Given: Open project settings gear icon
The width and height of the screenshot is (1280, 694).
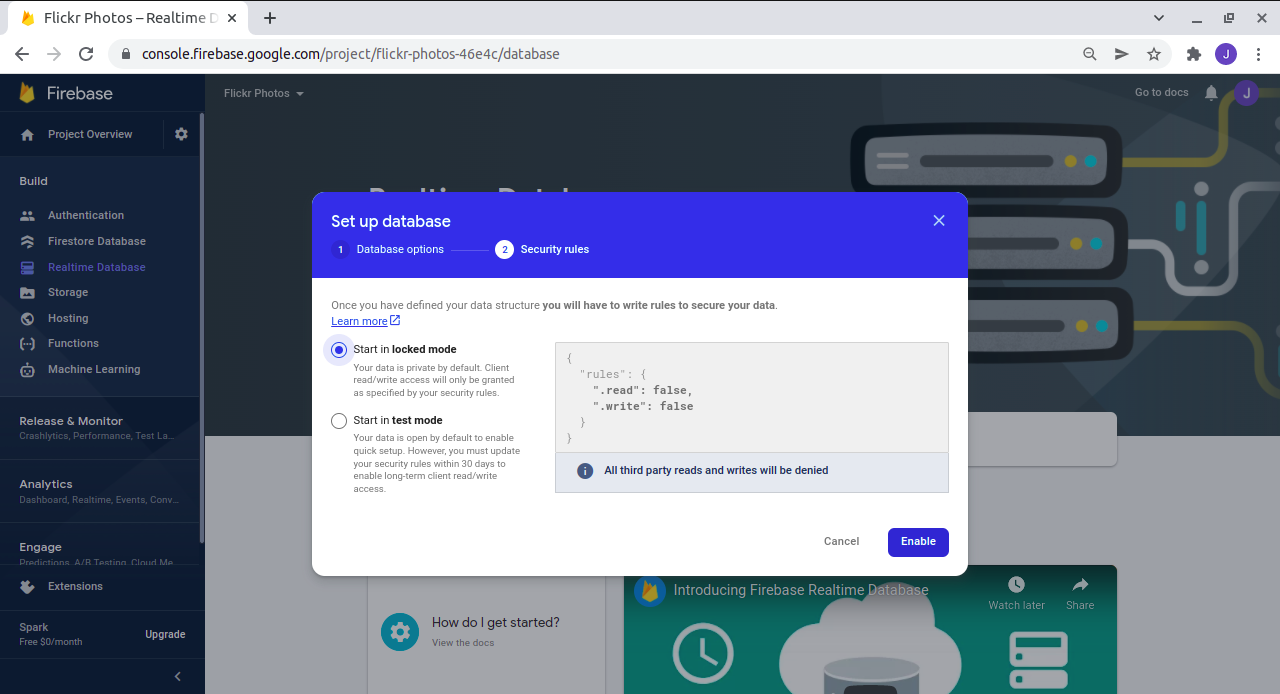Looking at the screenshot, I should [181, 134].
